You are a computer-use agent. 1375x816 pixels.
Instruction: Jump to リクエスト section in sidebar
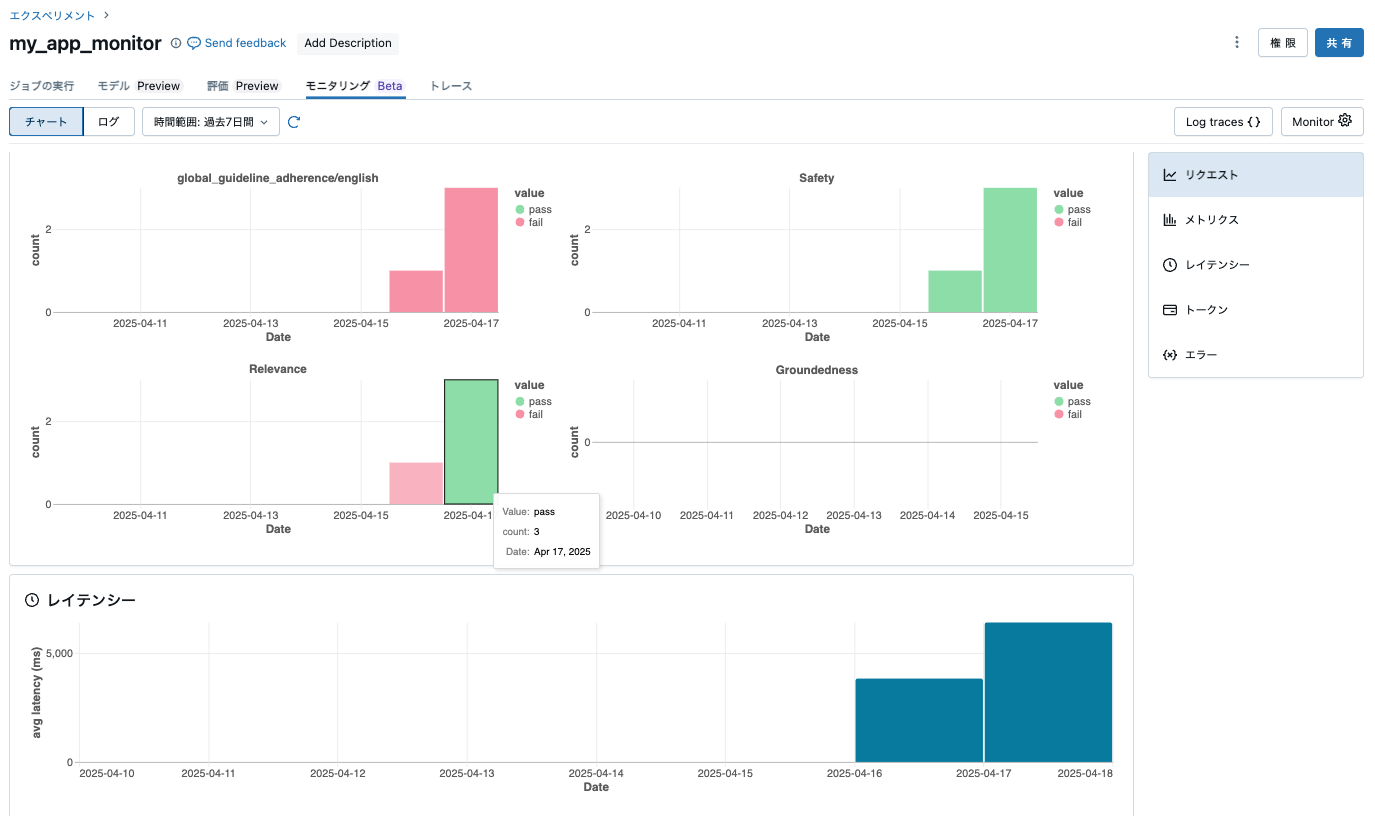point(1256,175)
